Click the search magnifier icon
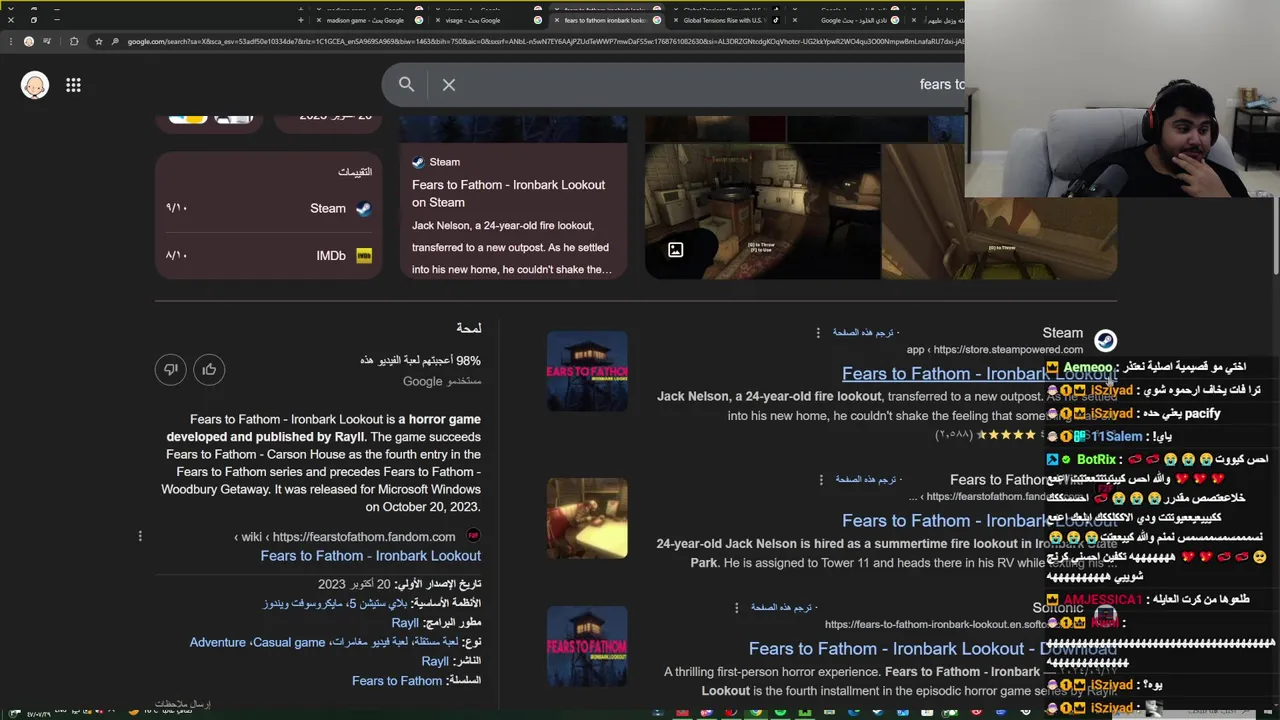 click(406, 85)
